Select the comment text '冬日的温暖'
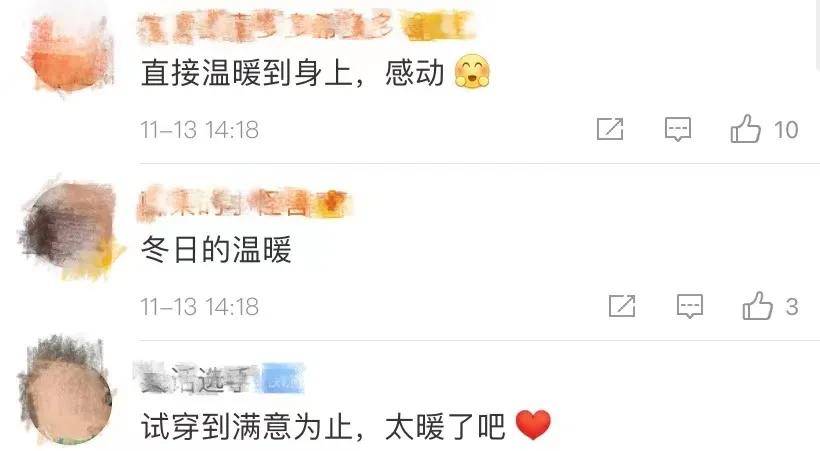The height and width of the screenshot is (451, 820). point(216,249)
